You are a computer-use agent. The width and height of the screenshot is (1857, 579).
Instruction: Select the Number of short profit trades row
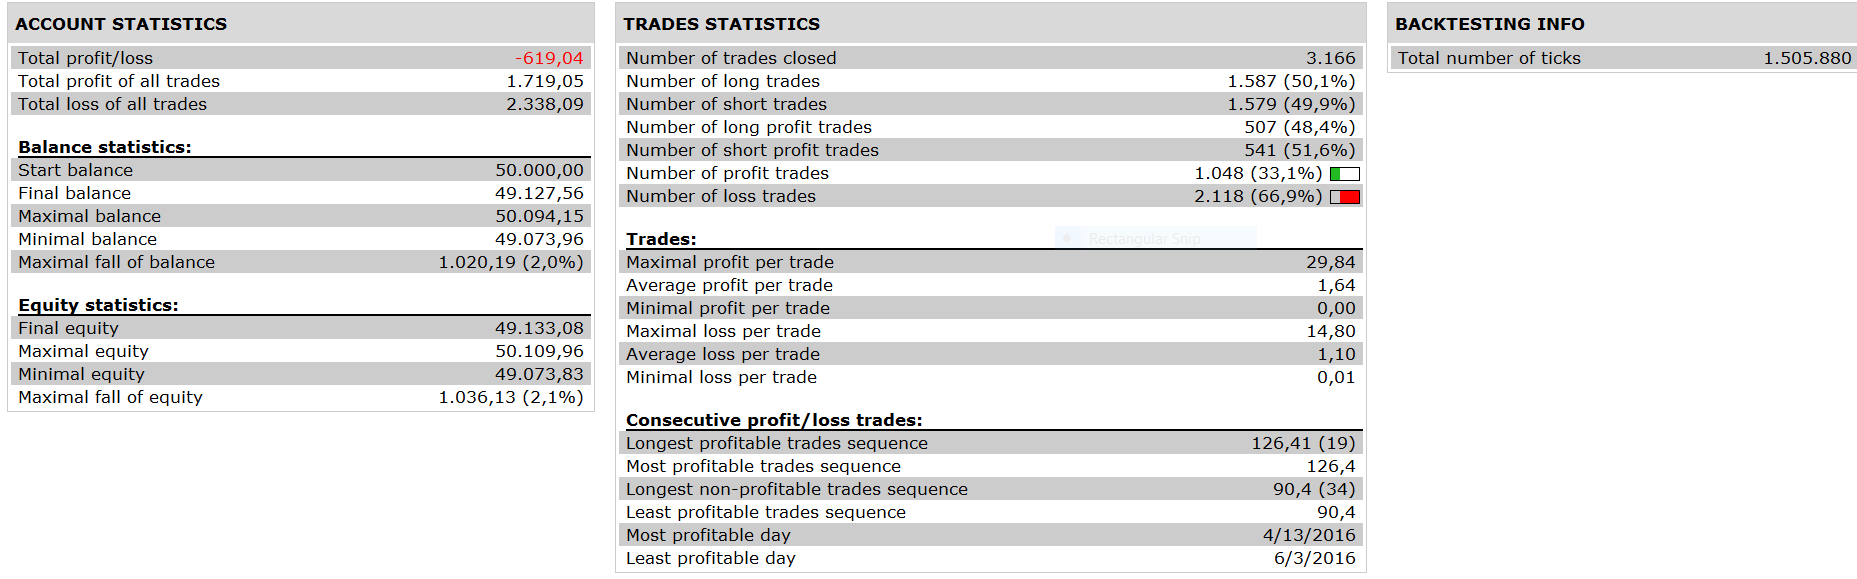(x=991, y=150)
